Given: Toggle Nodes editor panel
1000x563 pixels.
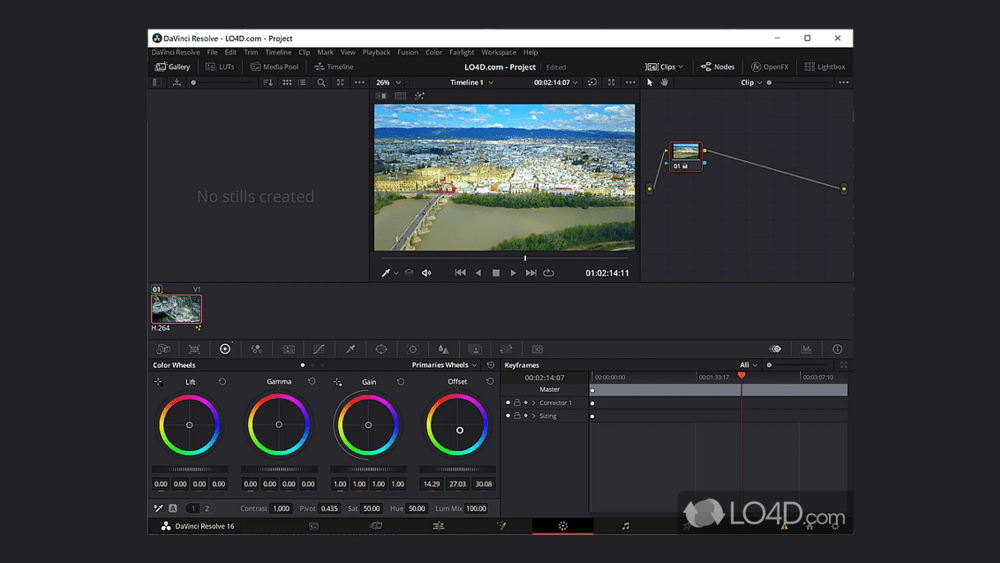Looking at the screenshot, I should tap(717, 66).
